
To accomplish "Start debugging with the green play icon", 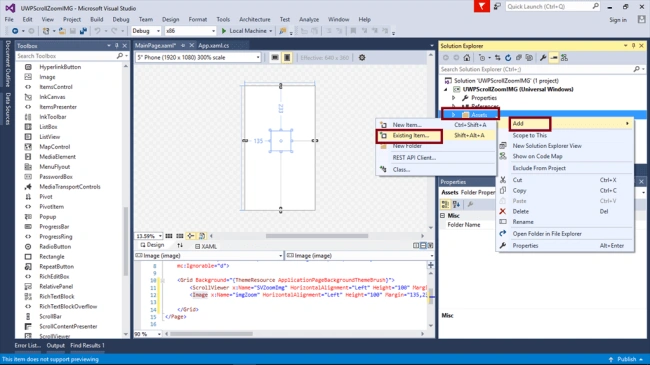I will [224, 31].
